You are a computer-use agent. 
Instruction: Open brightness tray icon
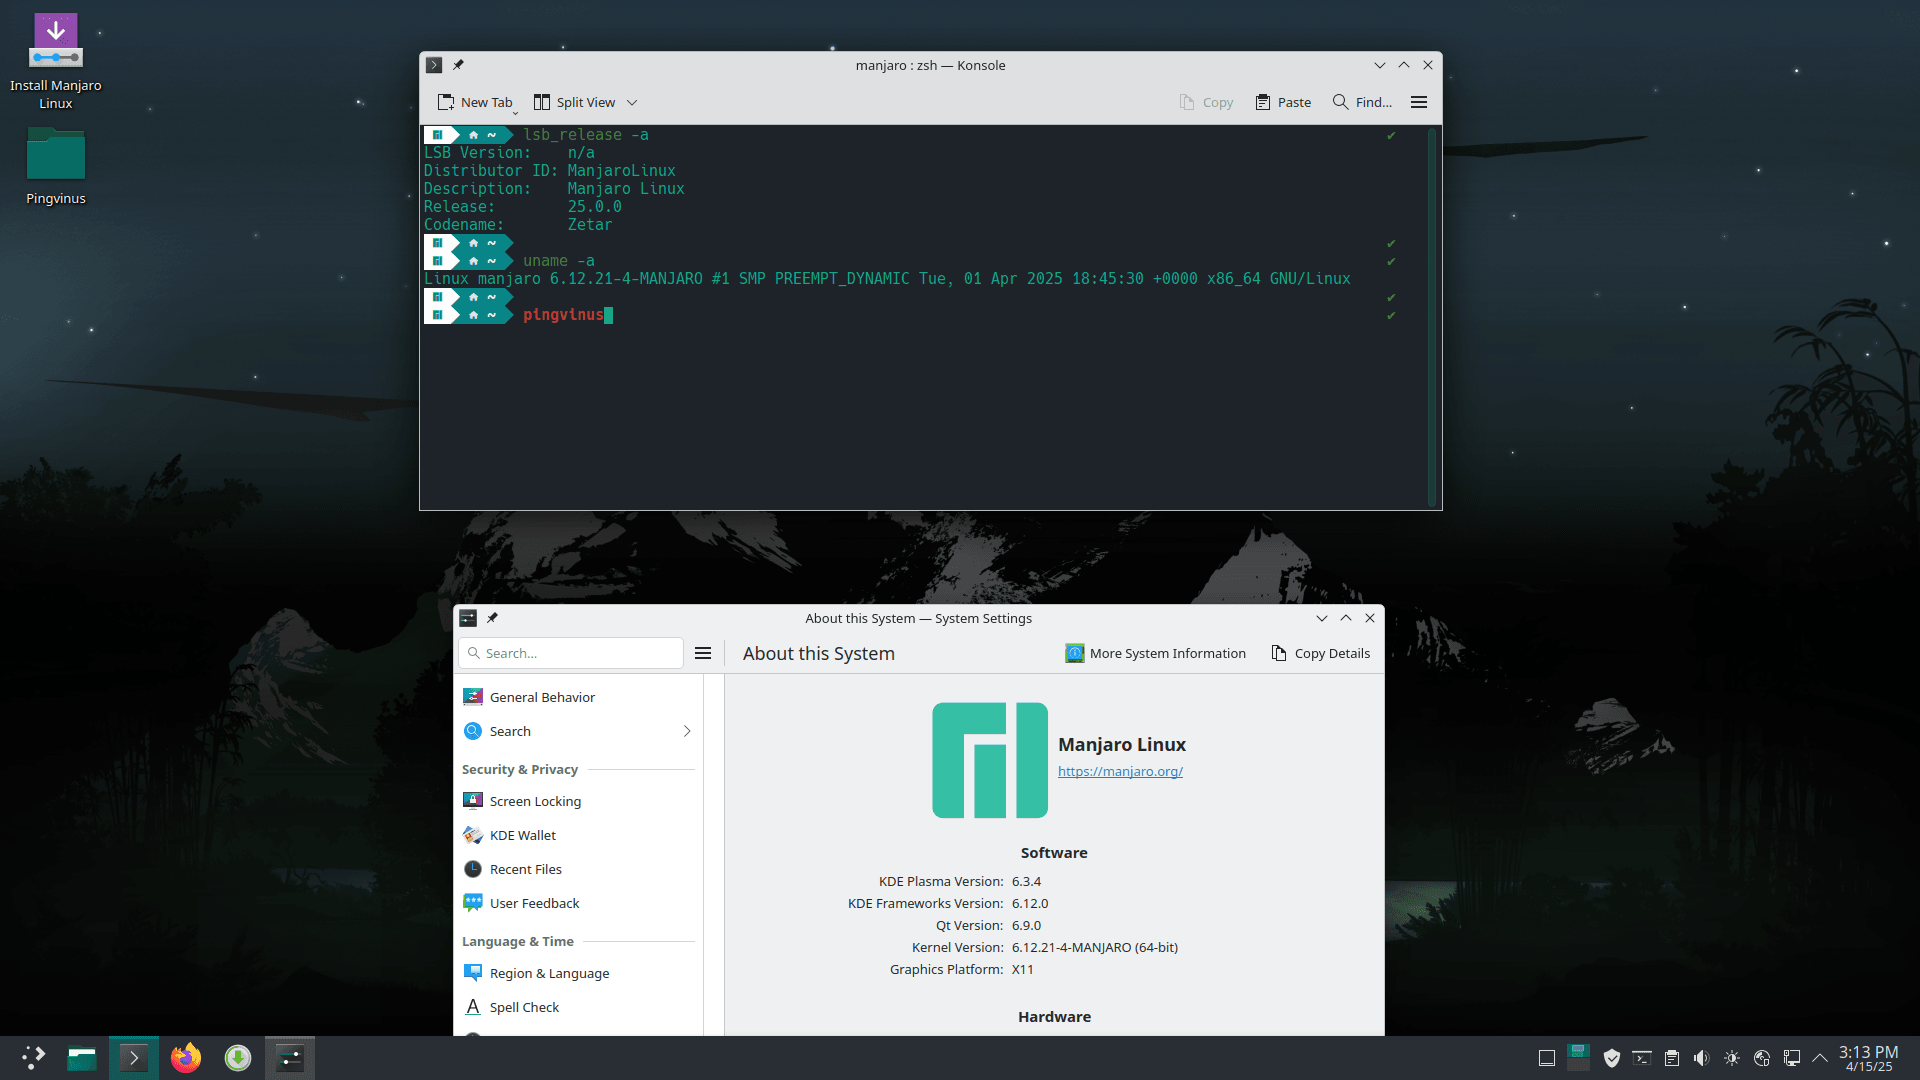[1732, 1058]
